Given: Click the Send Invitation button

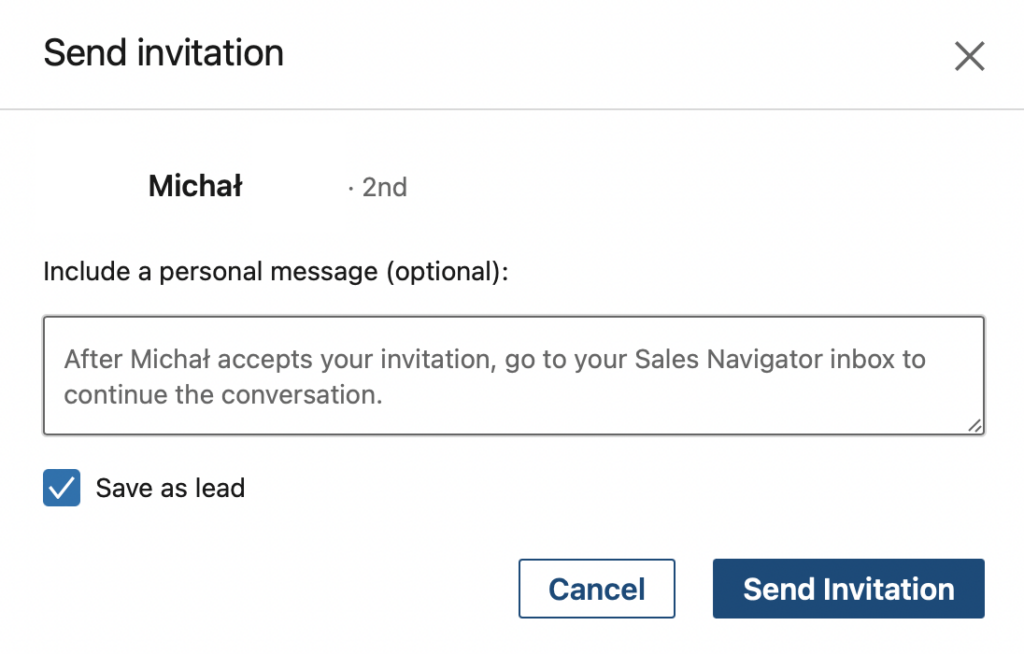Looking at the screenshot, I should [848, 589].
